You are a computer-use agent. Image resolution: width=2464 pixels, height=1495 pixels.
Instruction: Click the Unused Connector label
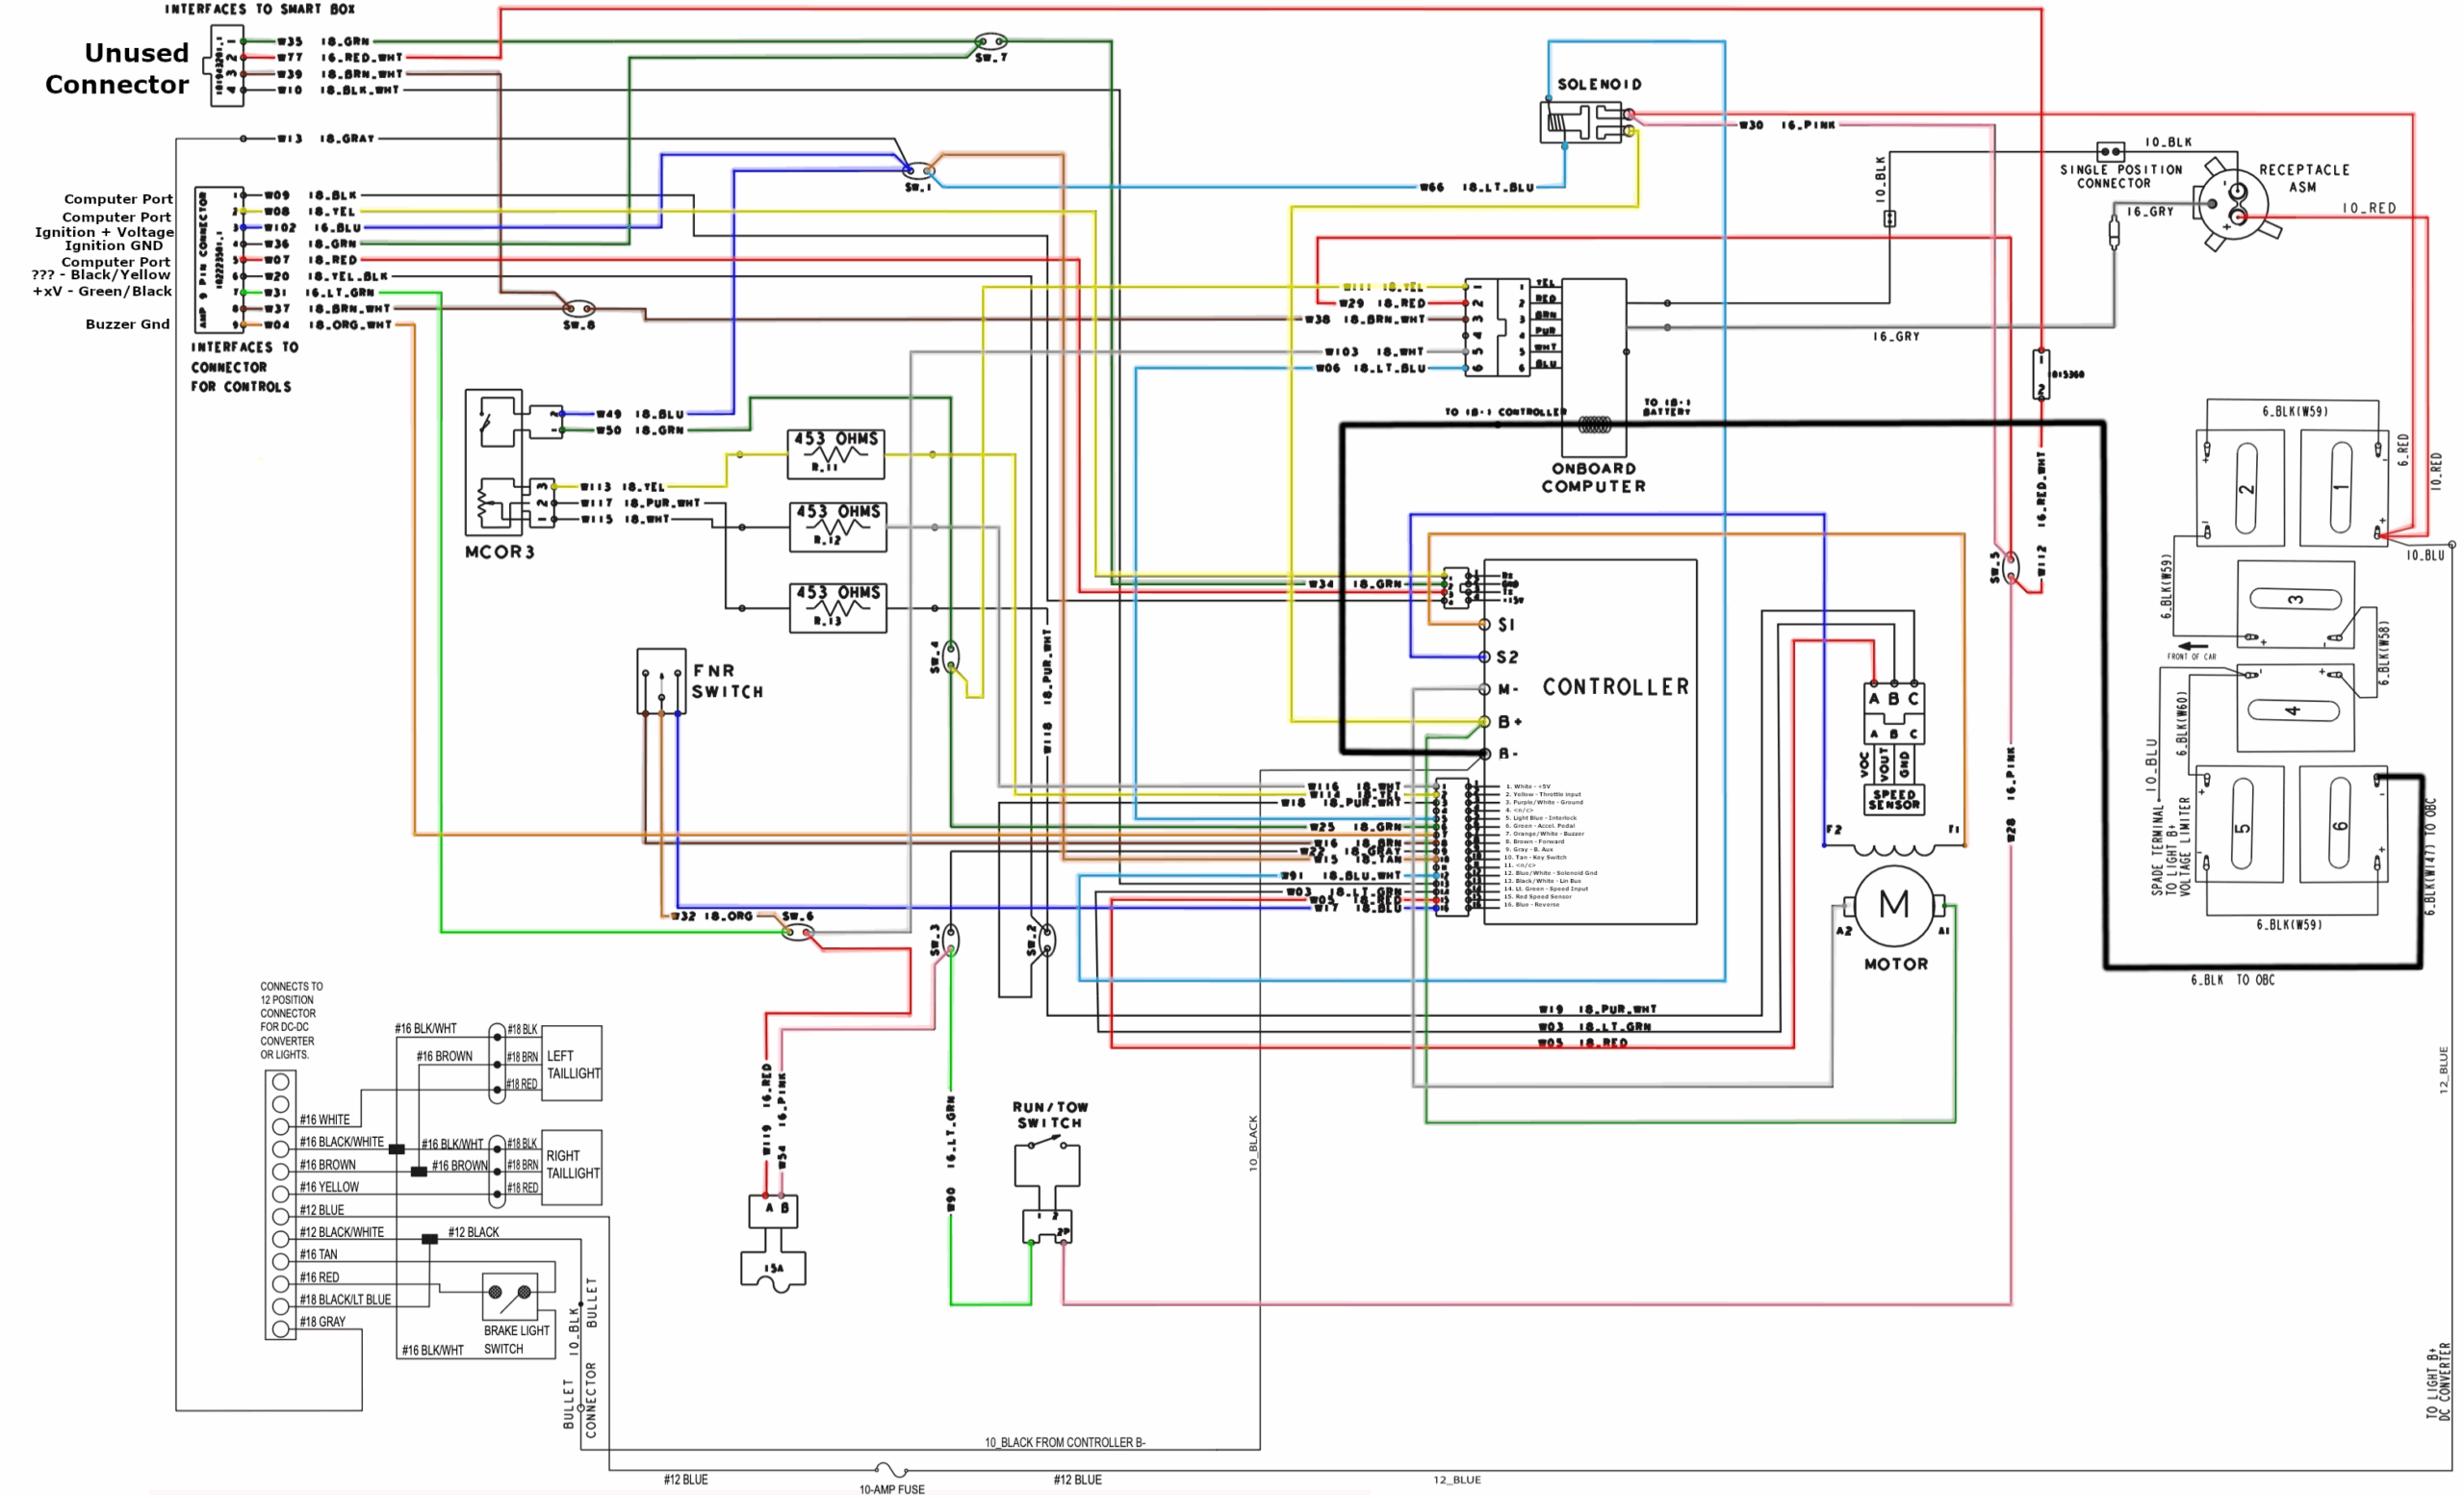coord(117,68)
